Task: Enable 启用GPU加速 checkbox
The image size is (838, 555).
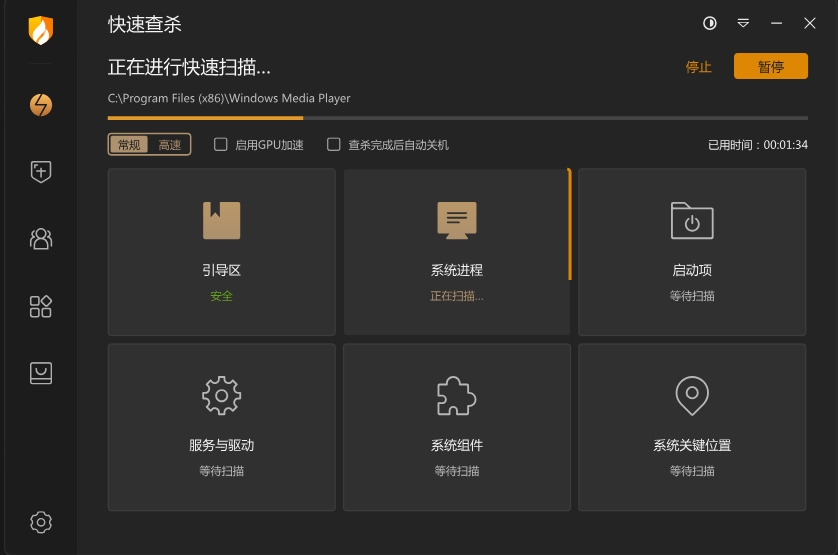Action: [221, 144]
